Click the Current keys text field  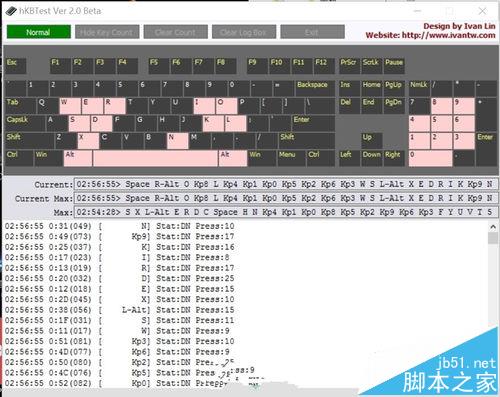click(x=286, y=184)
